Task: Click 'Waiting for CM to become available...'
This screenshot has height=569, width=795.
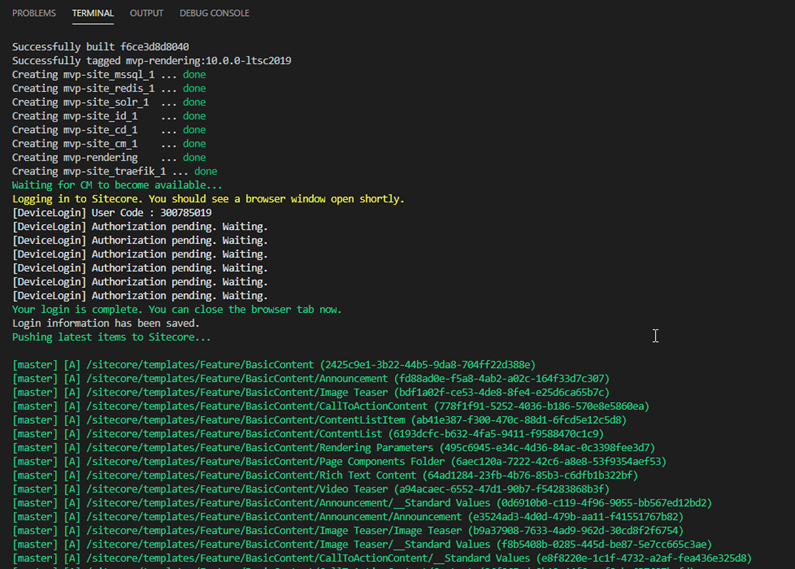Action: click(117, 185)
